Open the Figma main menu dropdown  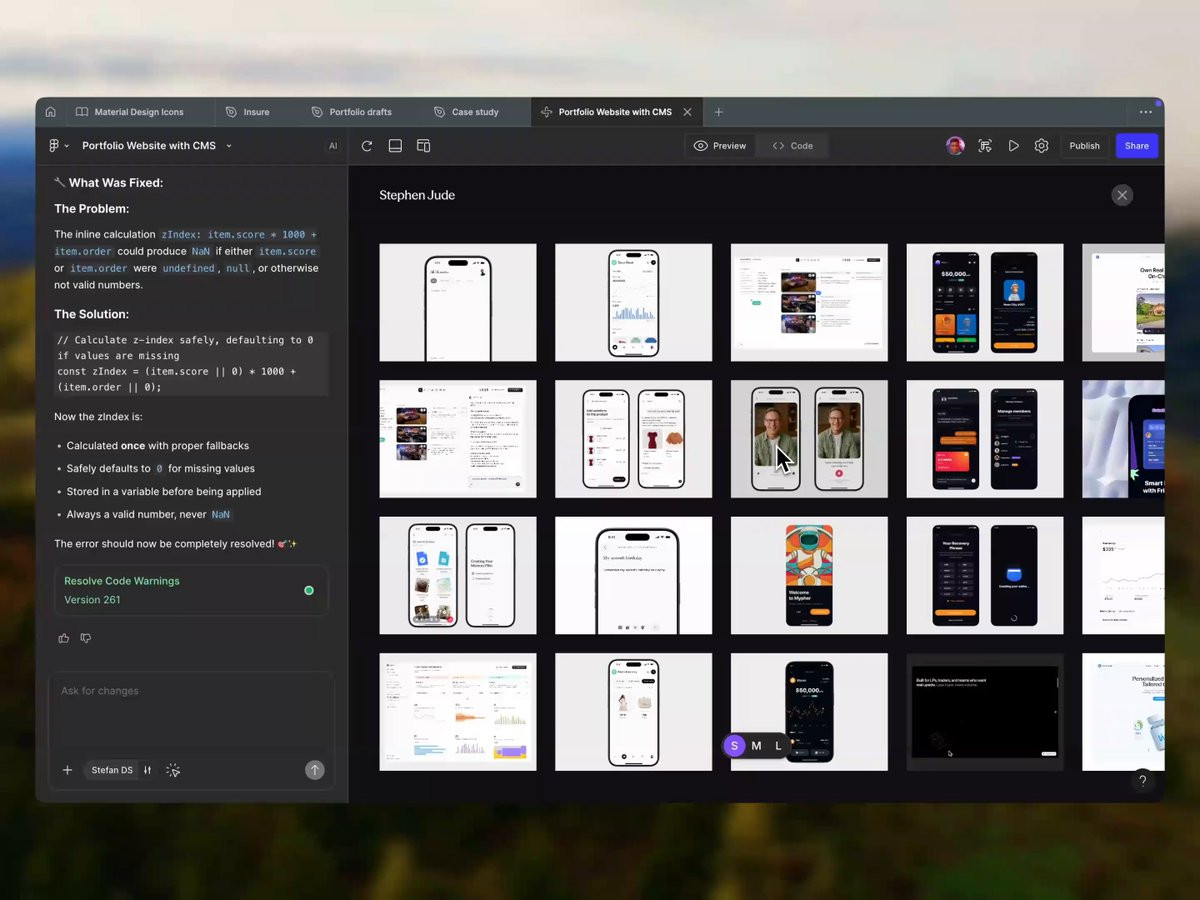[x=58, y=146]
